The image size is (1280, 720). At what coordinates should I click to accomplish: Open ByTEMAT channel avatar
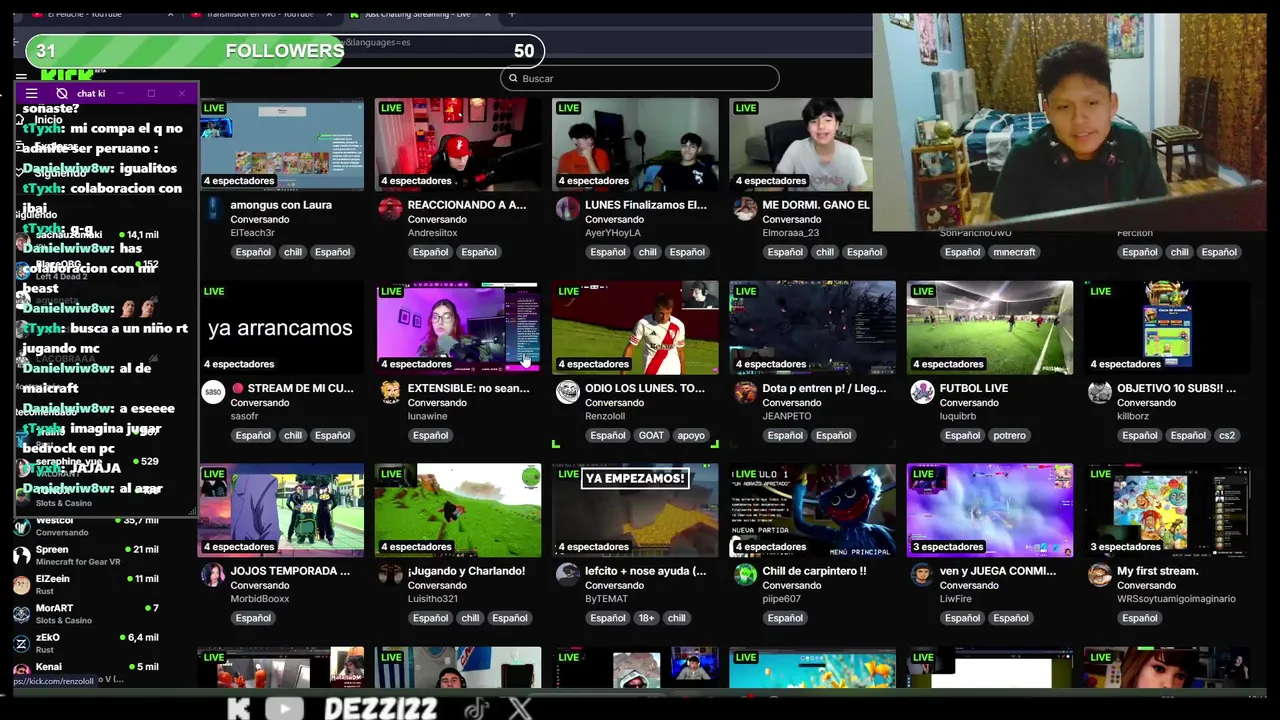point(567,575)
